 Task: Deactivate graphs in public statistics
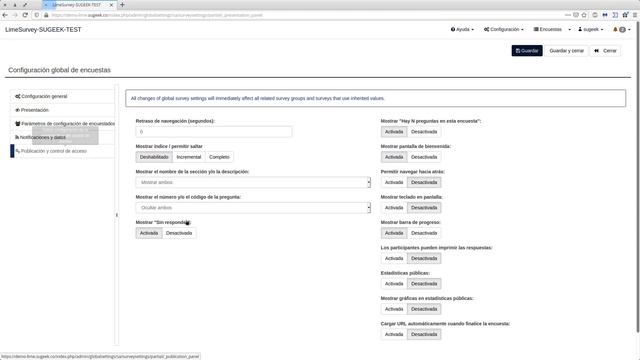(424, 309)
